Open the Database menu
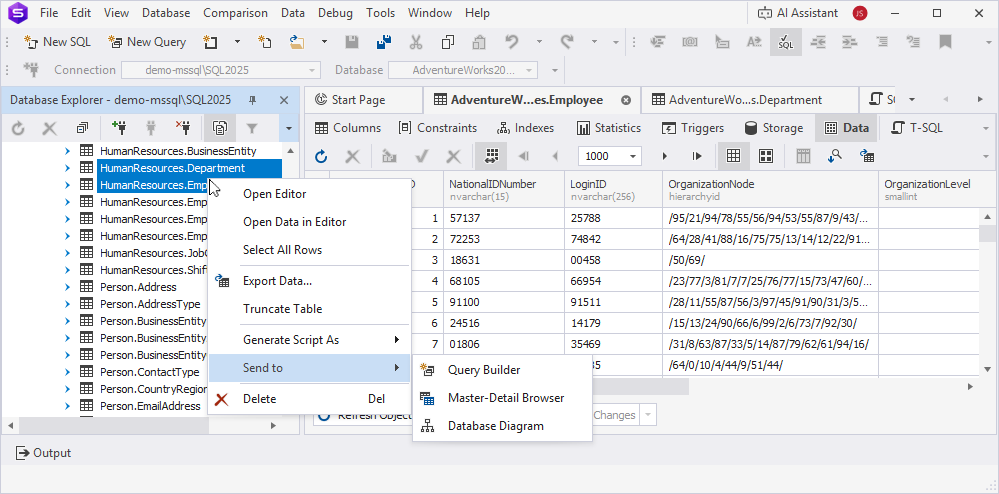This screenshot has width=999, height=494. coord(166,13)
